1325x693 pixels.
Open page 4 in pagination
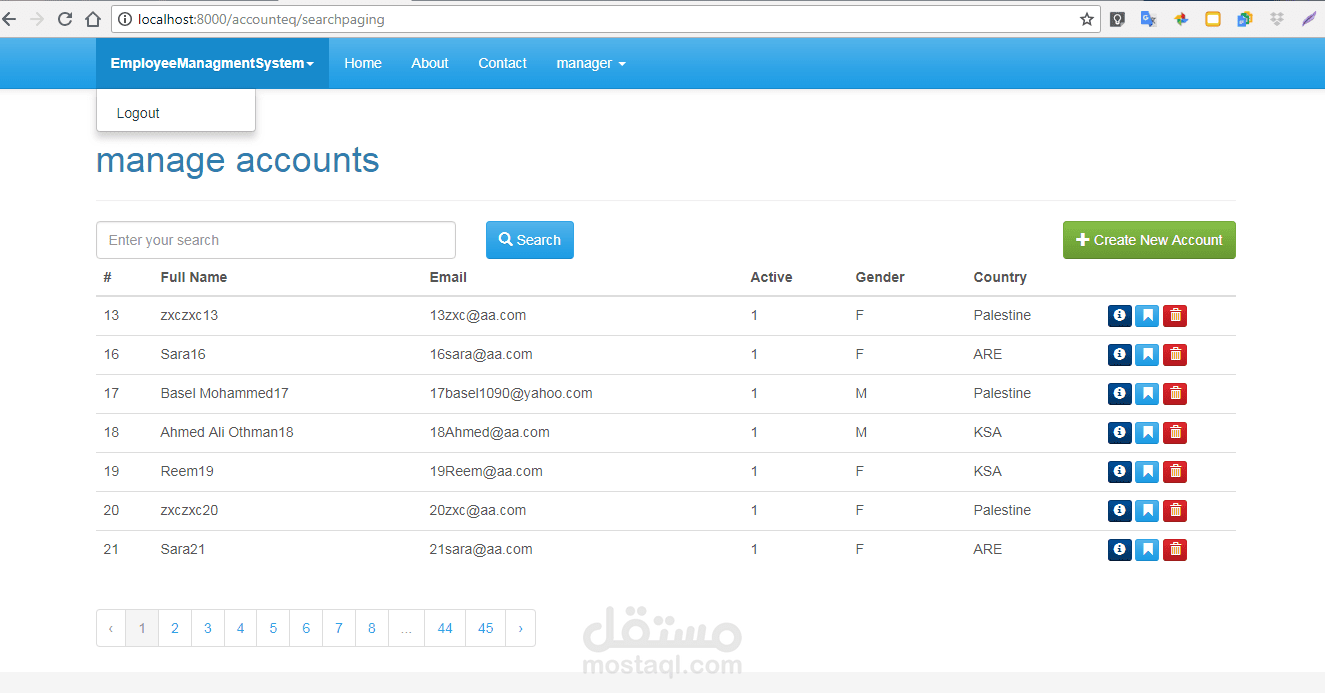coord(241,628)
